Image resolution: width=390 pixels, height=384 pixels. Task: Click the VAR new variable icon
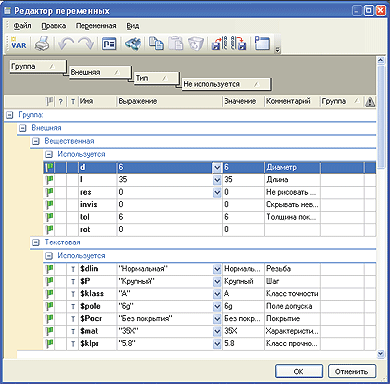point(18,43)
